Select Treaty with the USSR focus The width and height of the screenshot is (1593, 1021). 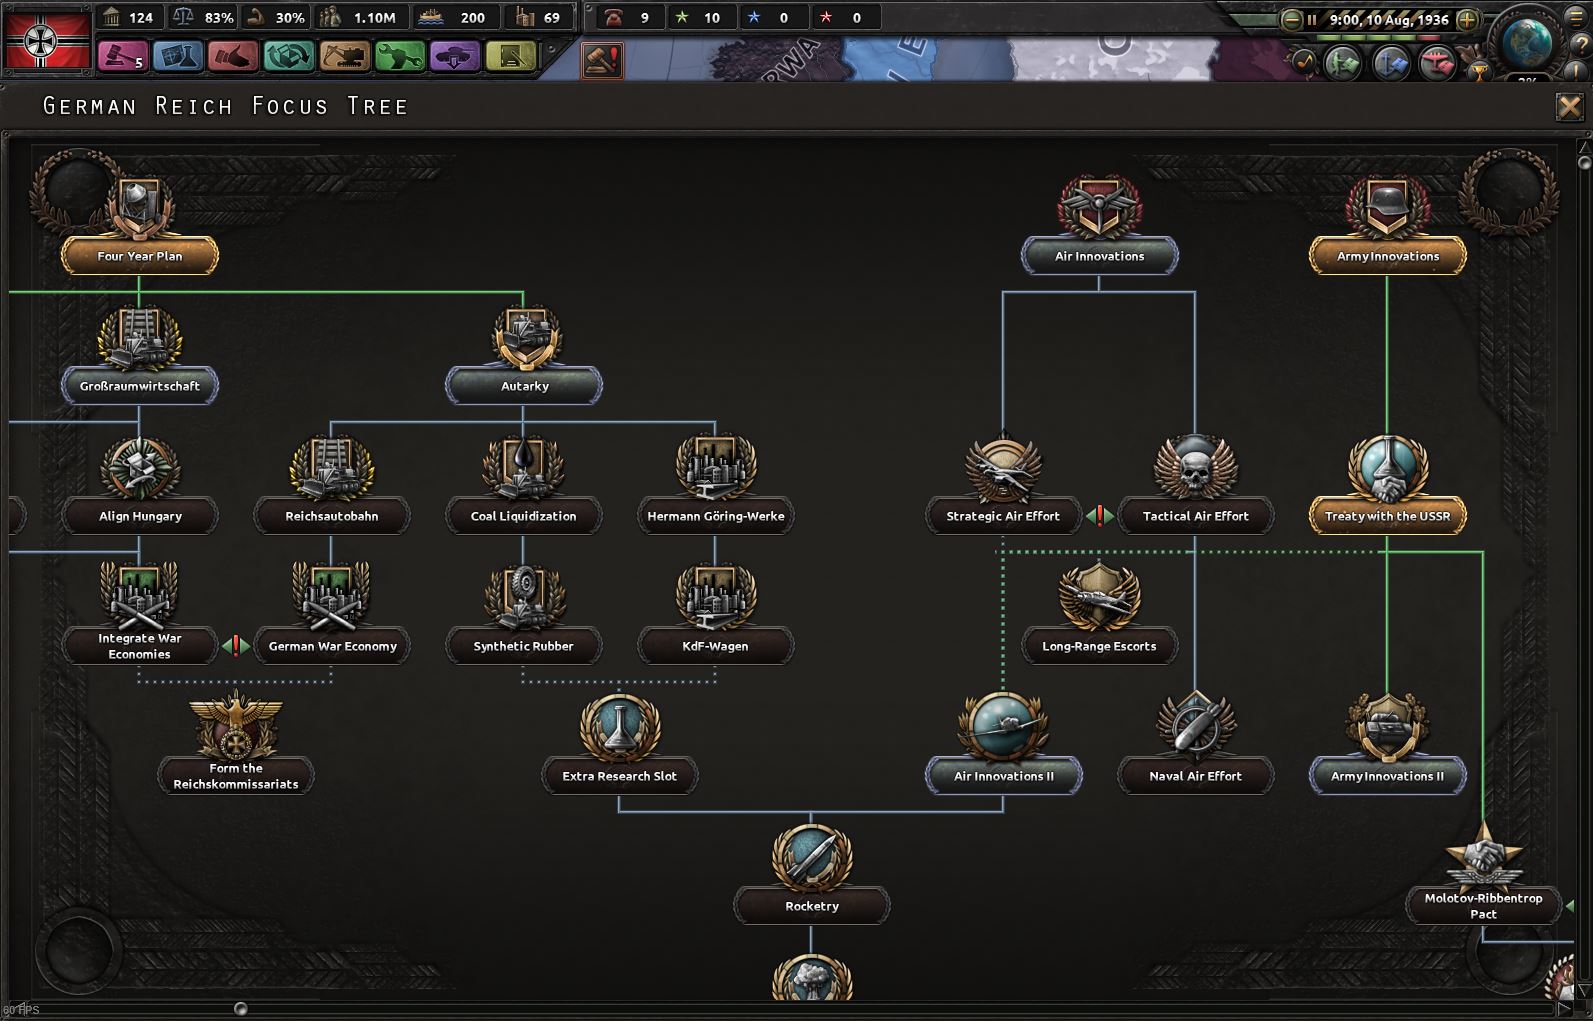pos(1387,516)
